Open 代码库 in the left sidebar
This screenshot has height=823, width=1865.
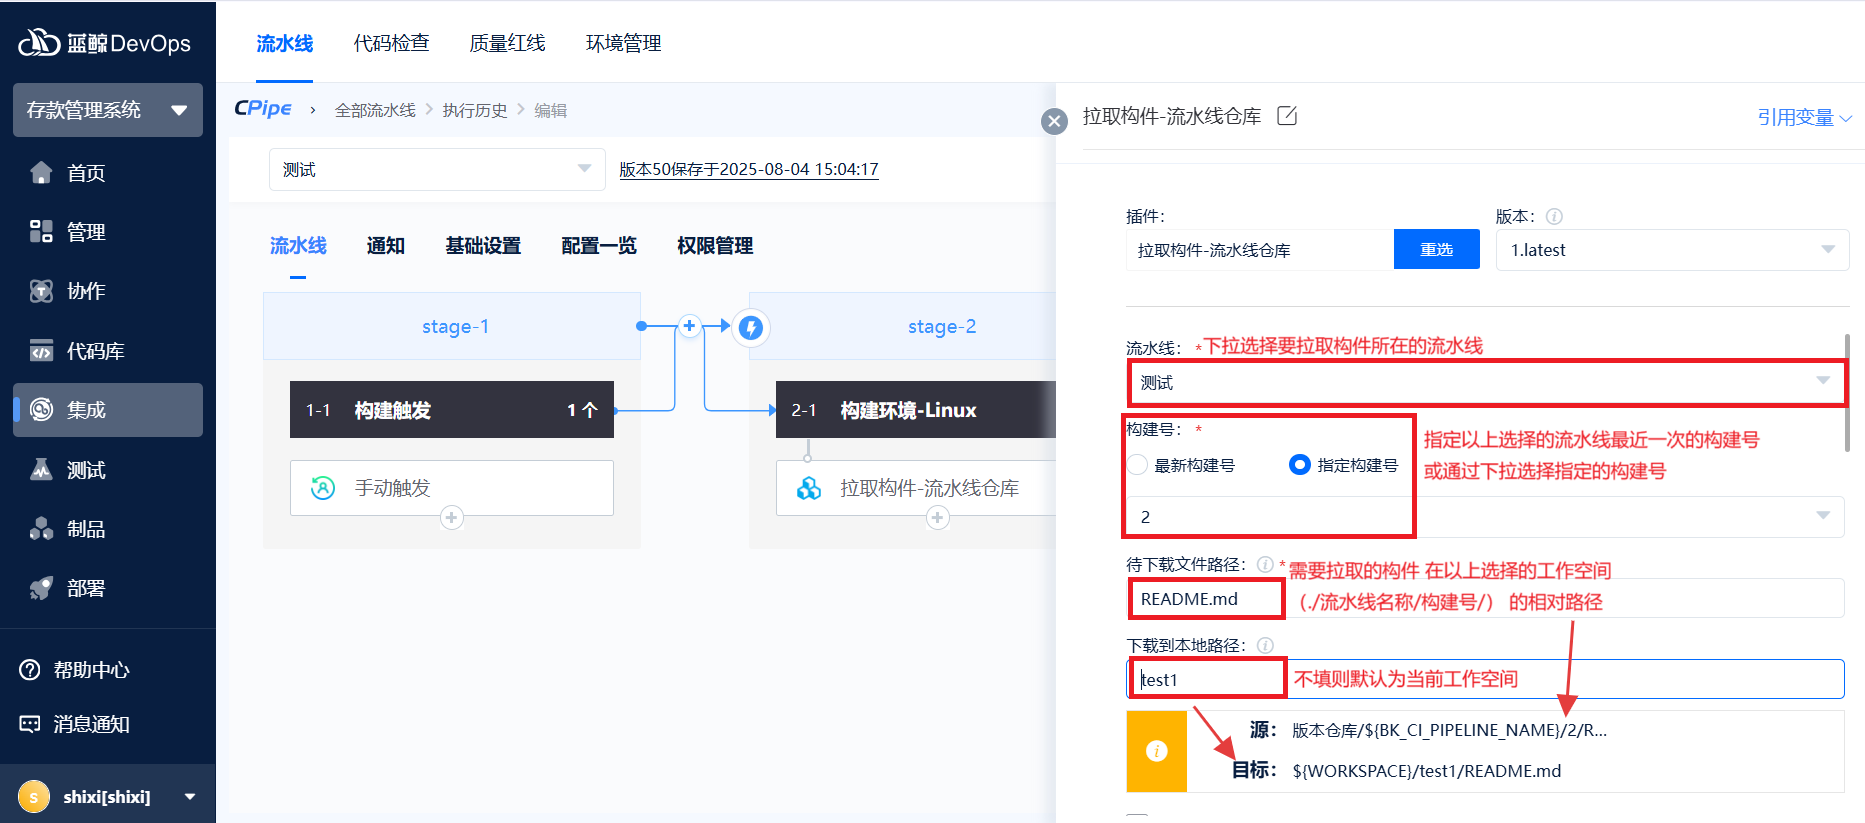pos(95,351)
